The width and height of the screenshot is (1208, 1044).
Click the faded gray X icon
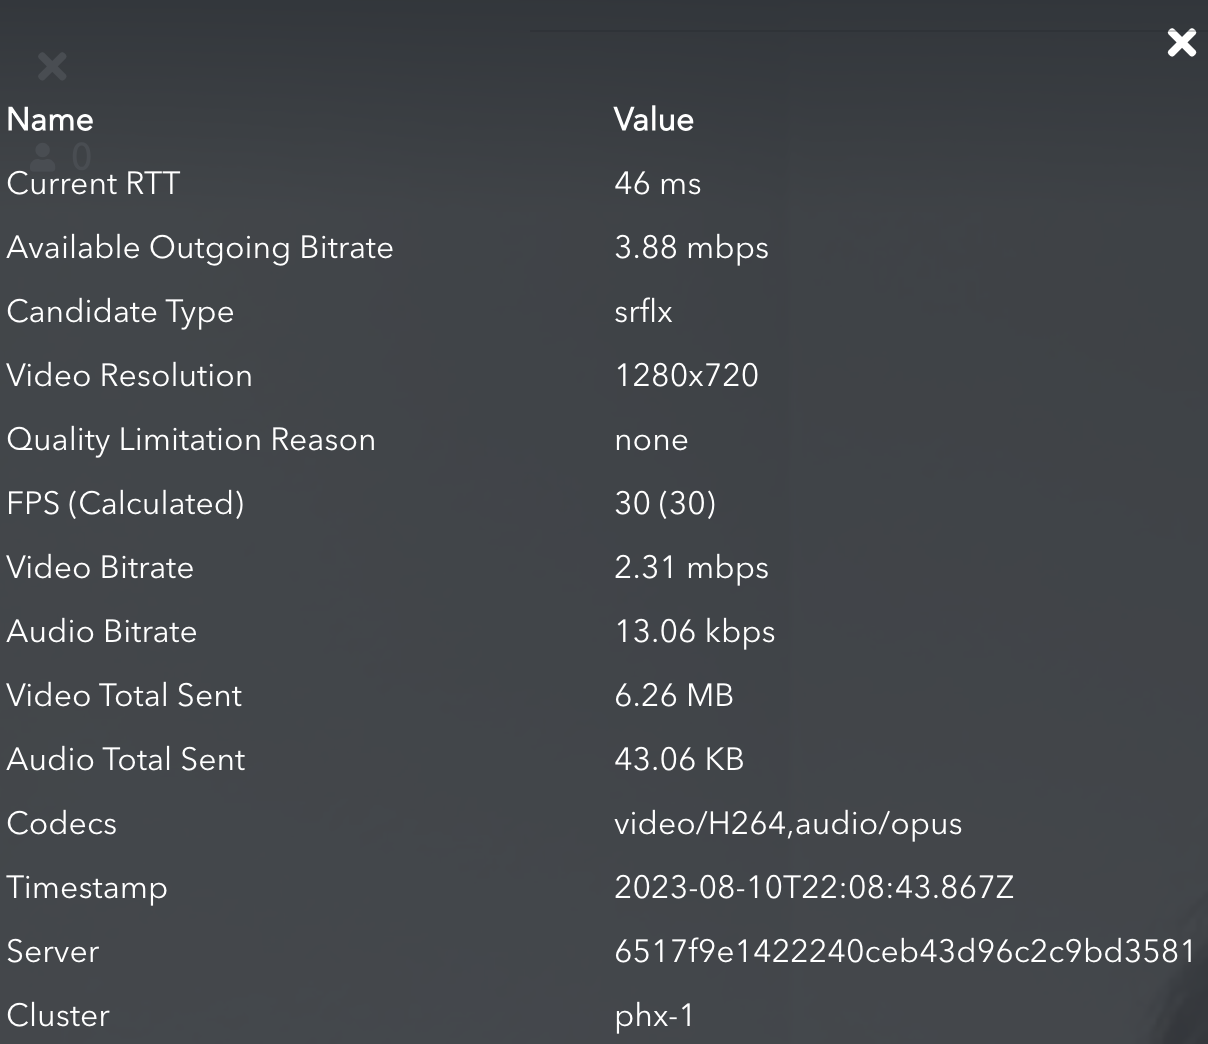52,67
